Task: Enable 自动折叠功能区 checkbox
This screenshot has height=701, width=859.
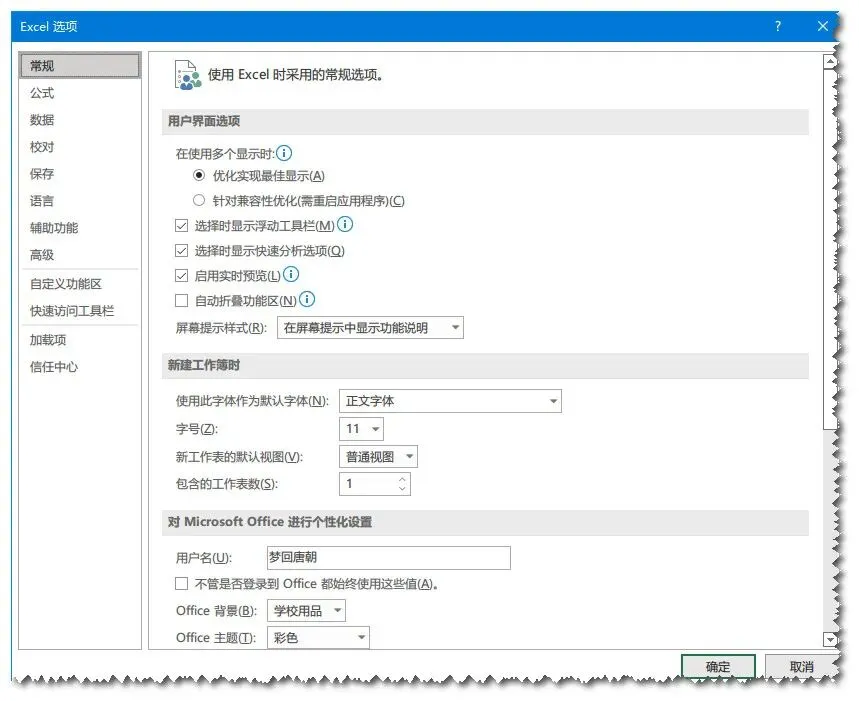Action: [181, 301]
